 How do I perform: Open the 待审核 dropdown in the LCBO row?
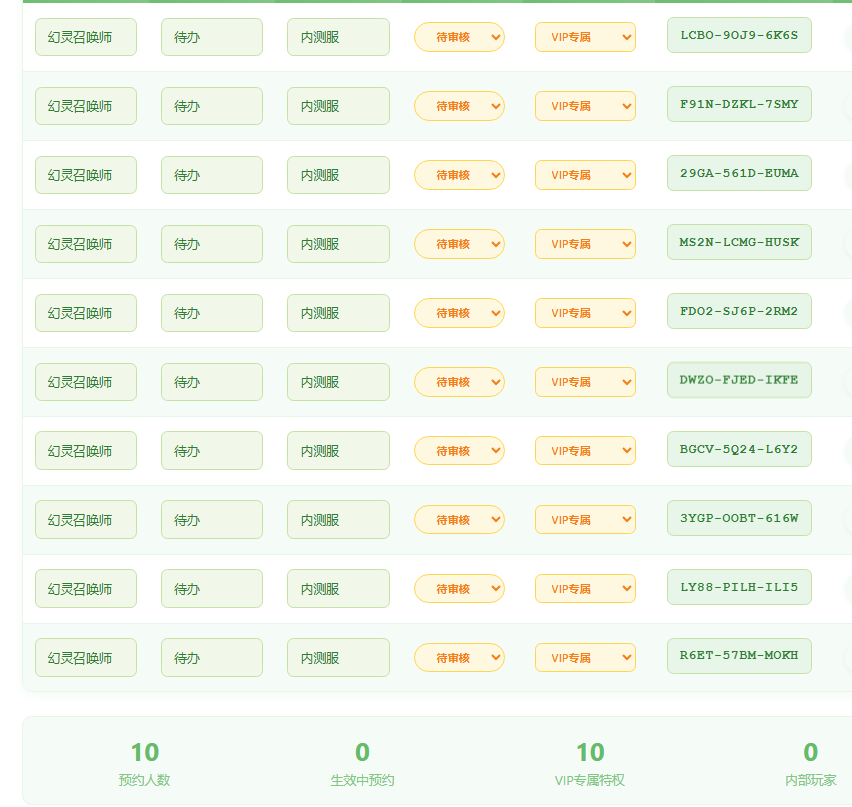459,37
